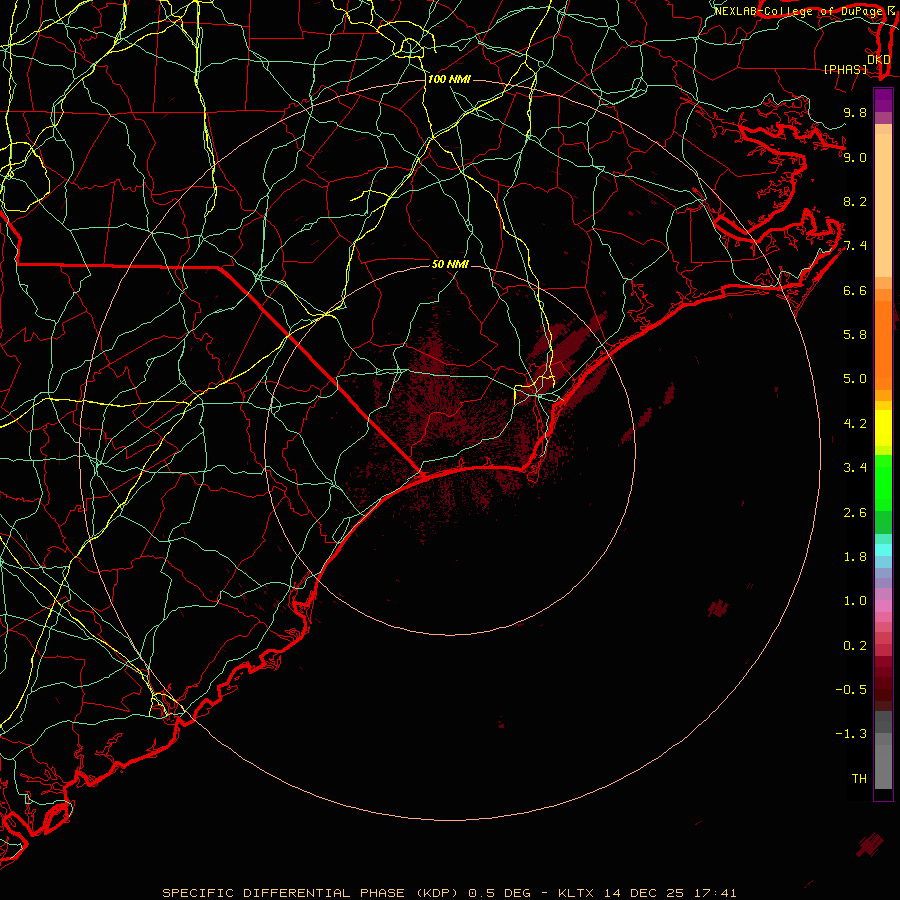The width and height of the screenshot is (900, 900).
Task: Click the 50 NMI range ring label
Action: point(450,264)
